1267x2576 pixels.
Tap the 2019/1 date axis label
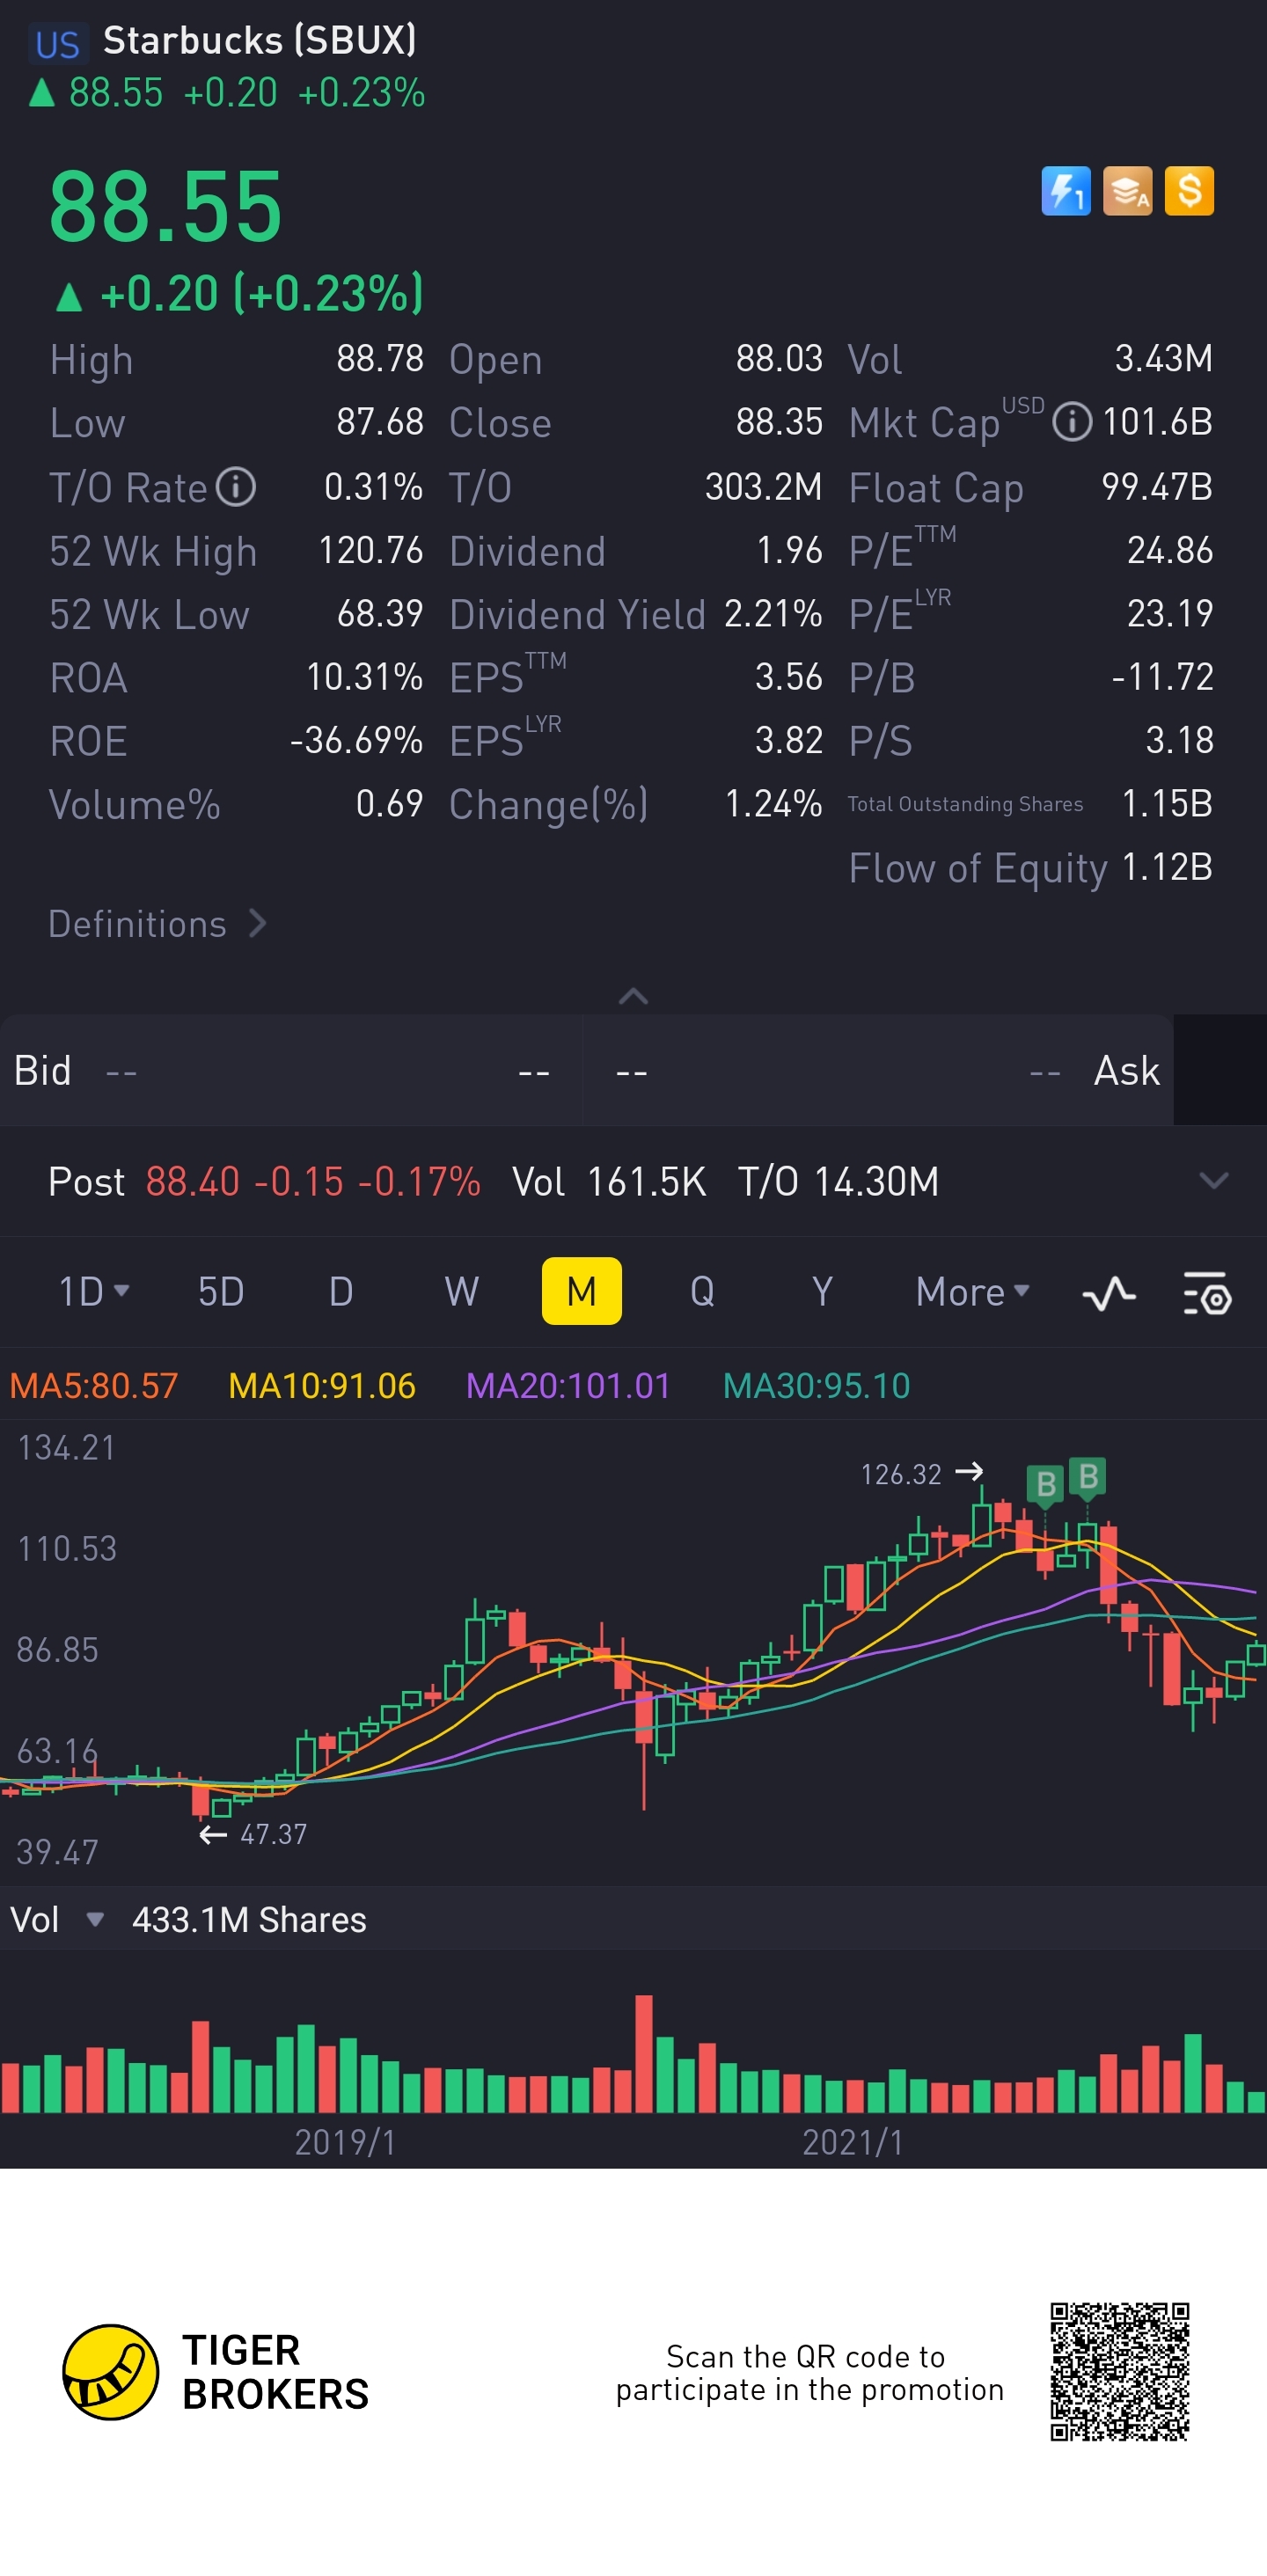pos(345,2142)
